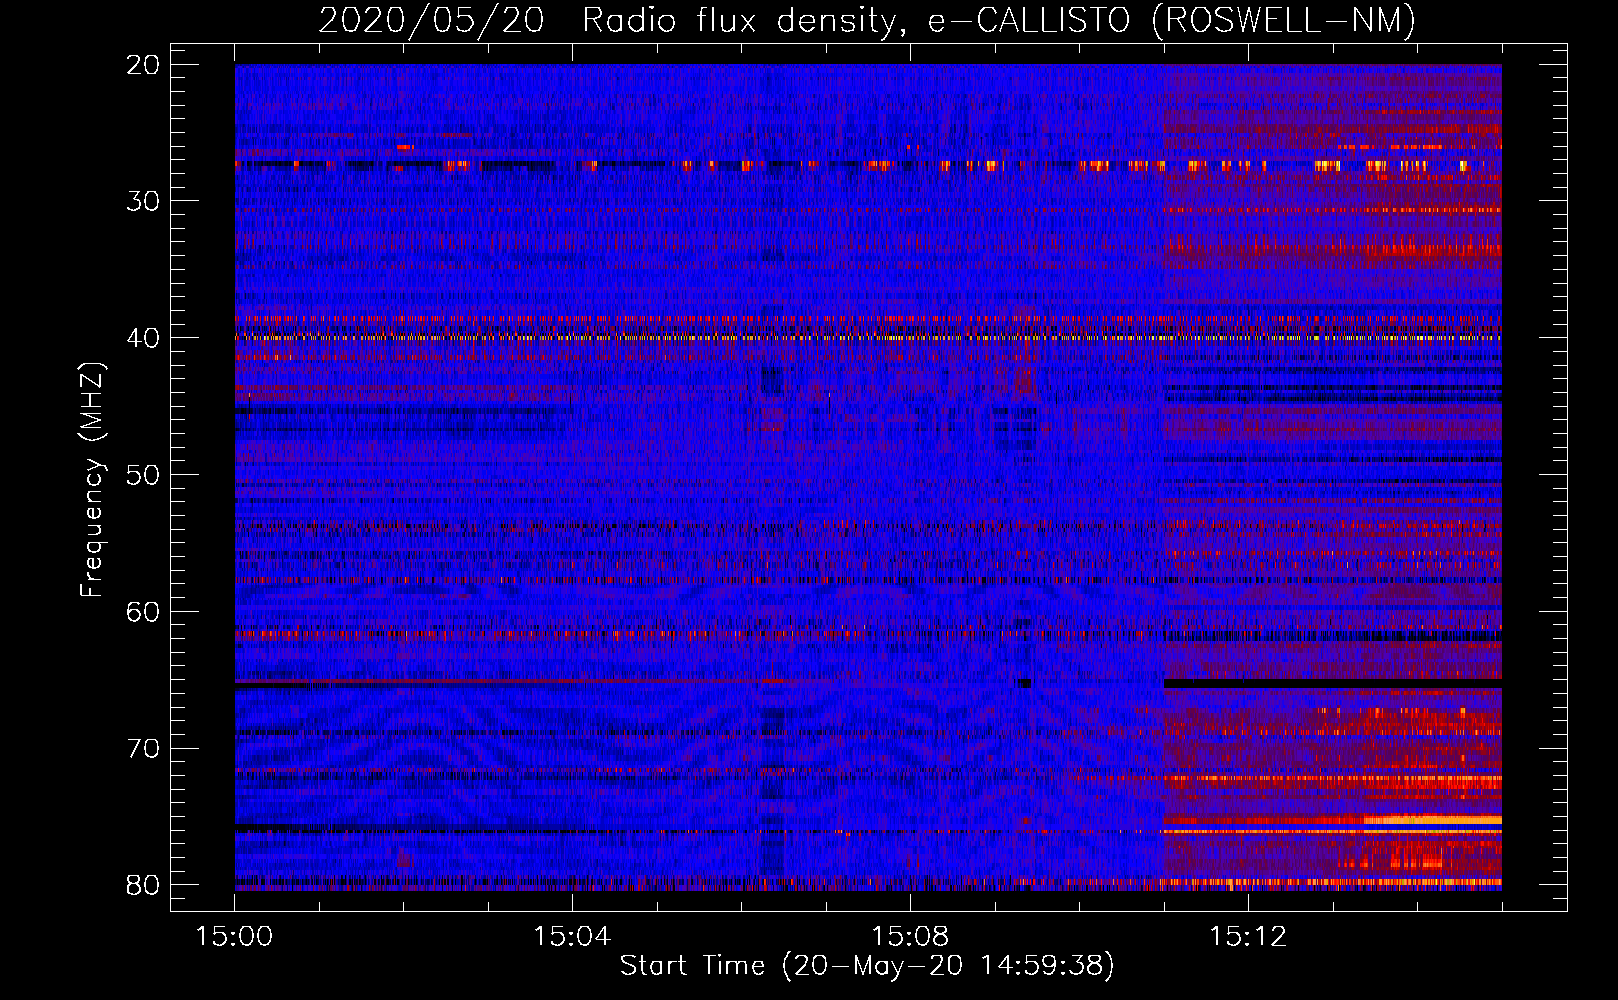Click the 70 frequency tick label
The height and width of the screenshot is (1000, 1618).
[x=143, y=748]
